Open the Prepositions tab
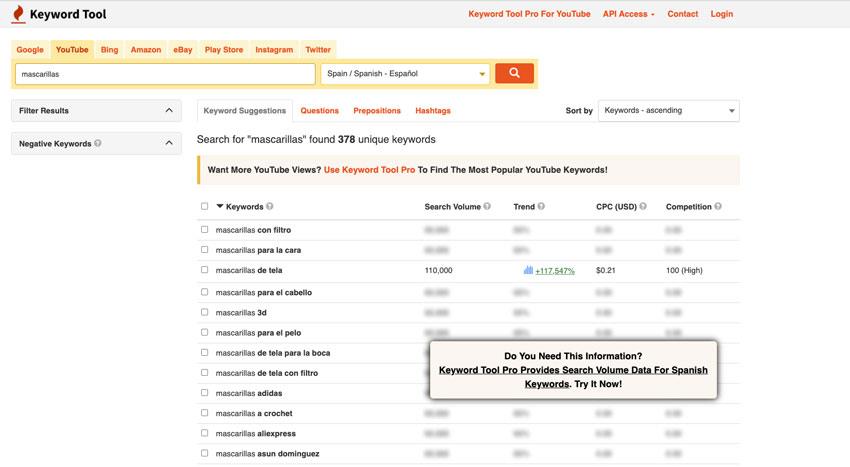 click(377, 111)
